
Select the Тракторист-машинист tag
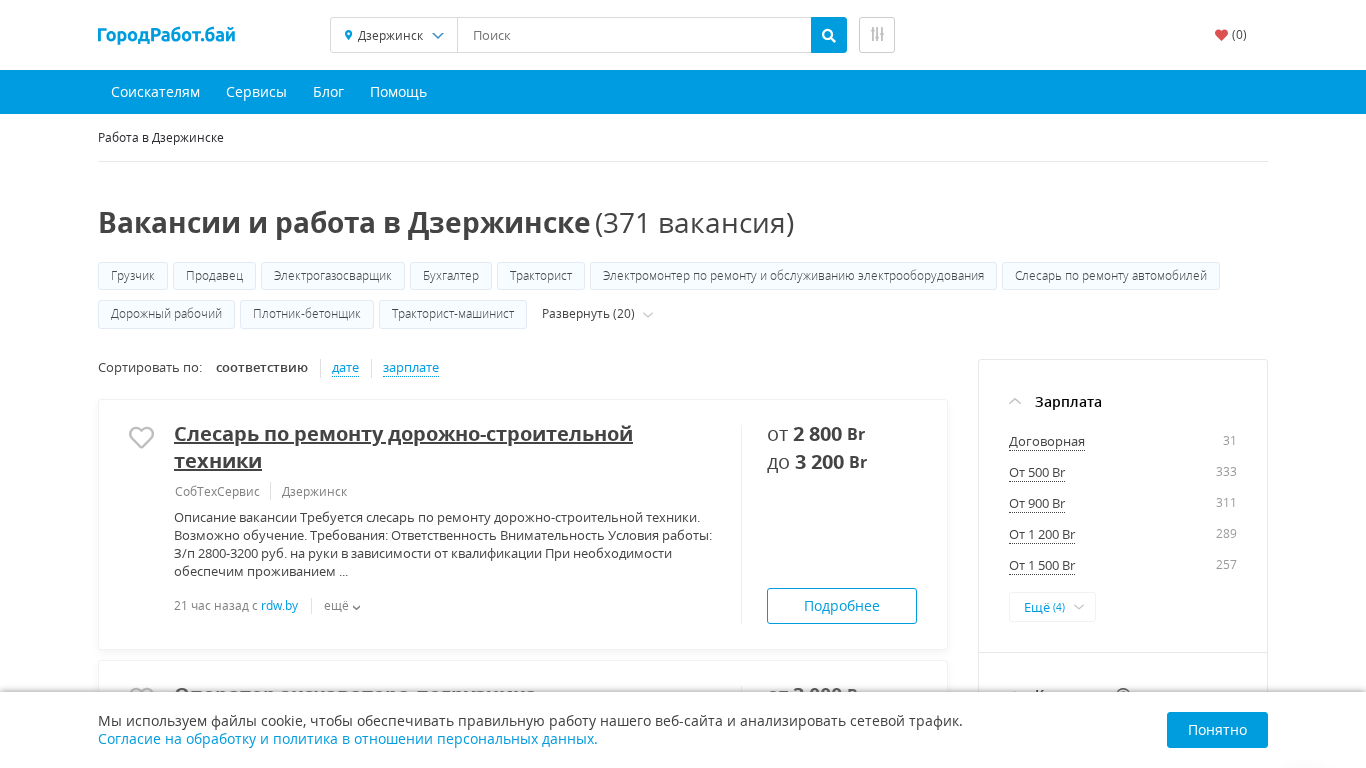pos(453,314)
